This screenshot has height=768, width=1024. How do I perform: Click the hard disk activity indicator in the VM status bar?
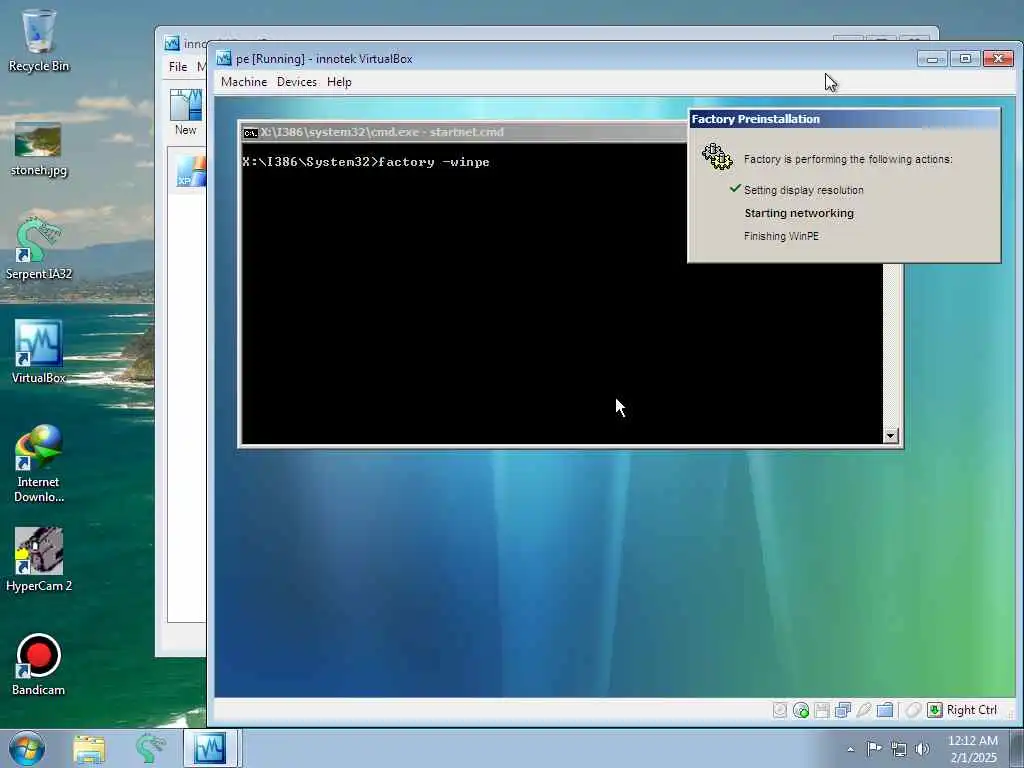pos(780,710)
